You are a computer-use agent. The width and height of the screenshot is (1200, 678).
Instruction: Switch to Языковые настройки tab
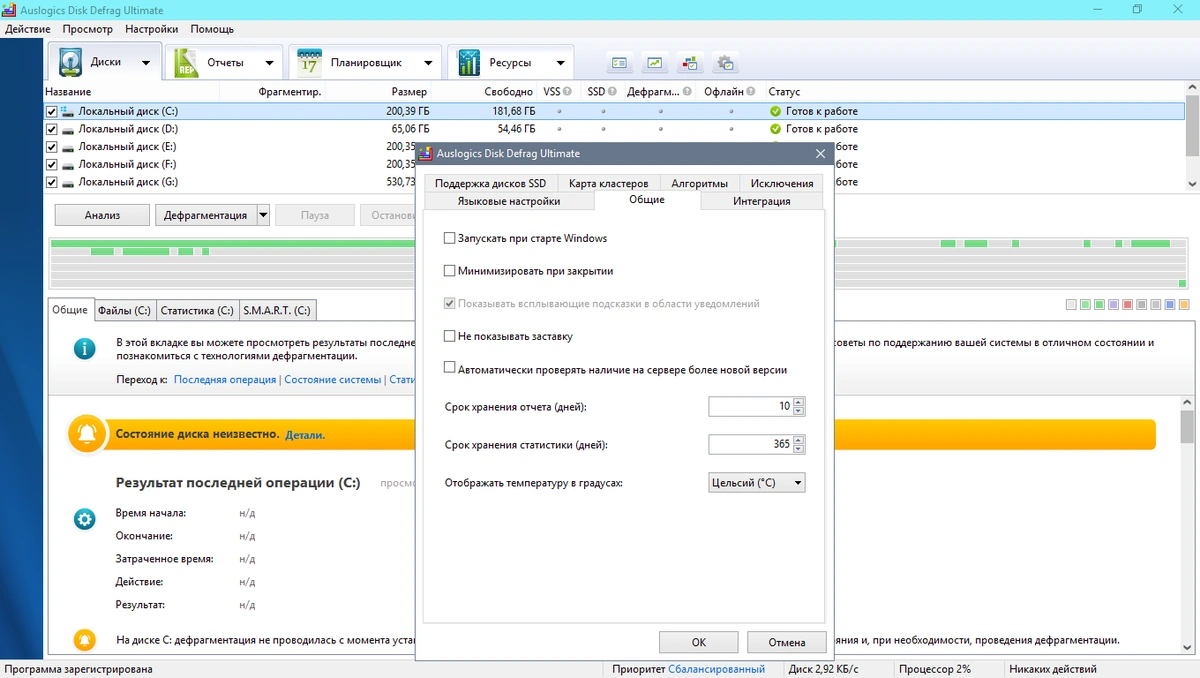click(509, 201)
